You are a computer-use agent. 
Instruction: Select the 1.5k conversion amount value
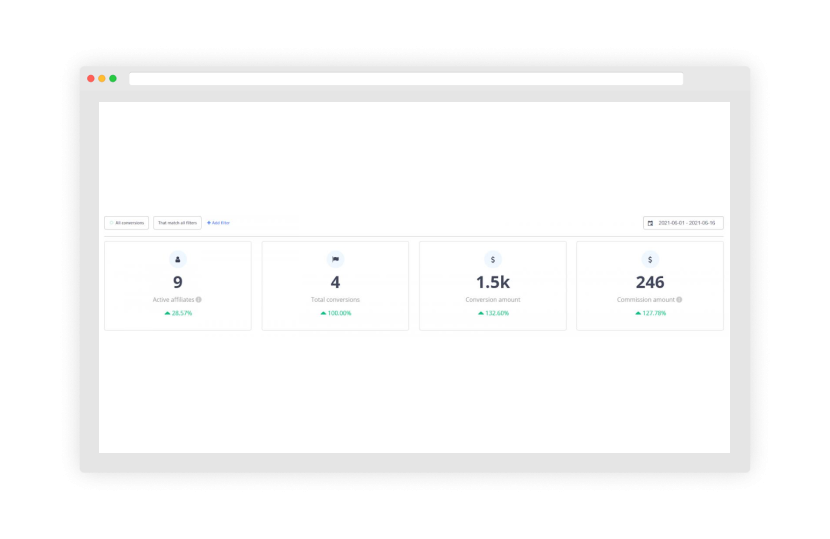point(493,282)
